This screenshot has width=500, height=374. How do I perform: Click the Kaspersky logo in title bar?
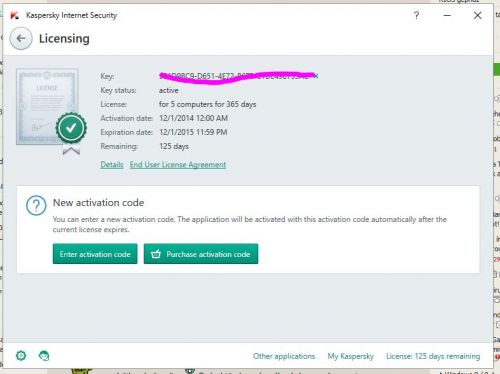point(14,15)
